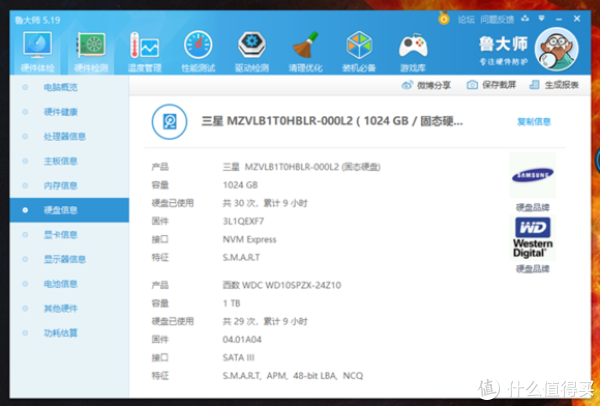
Task: Click 硬盘品牌 label under Samsung logo
Action: click(x=533, y=207)
